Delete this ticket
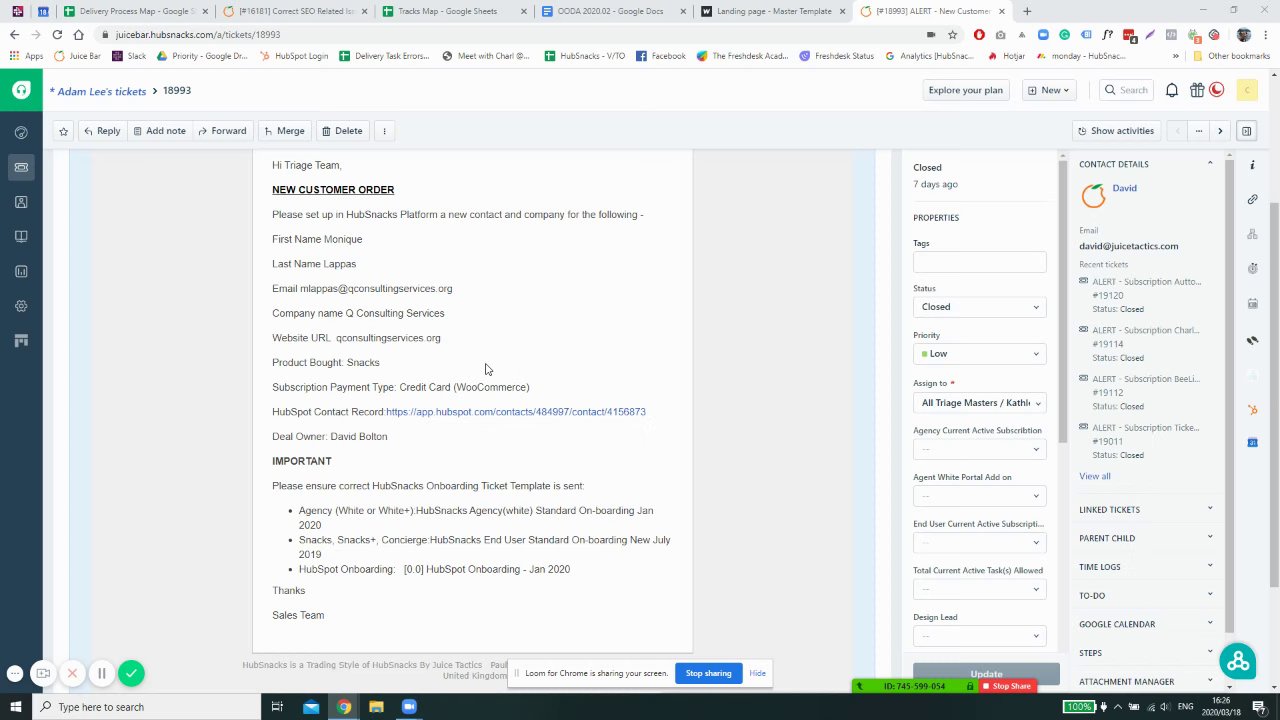 [342, 131]
